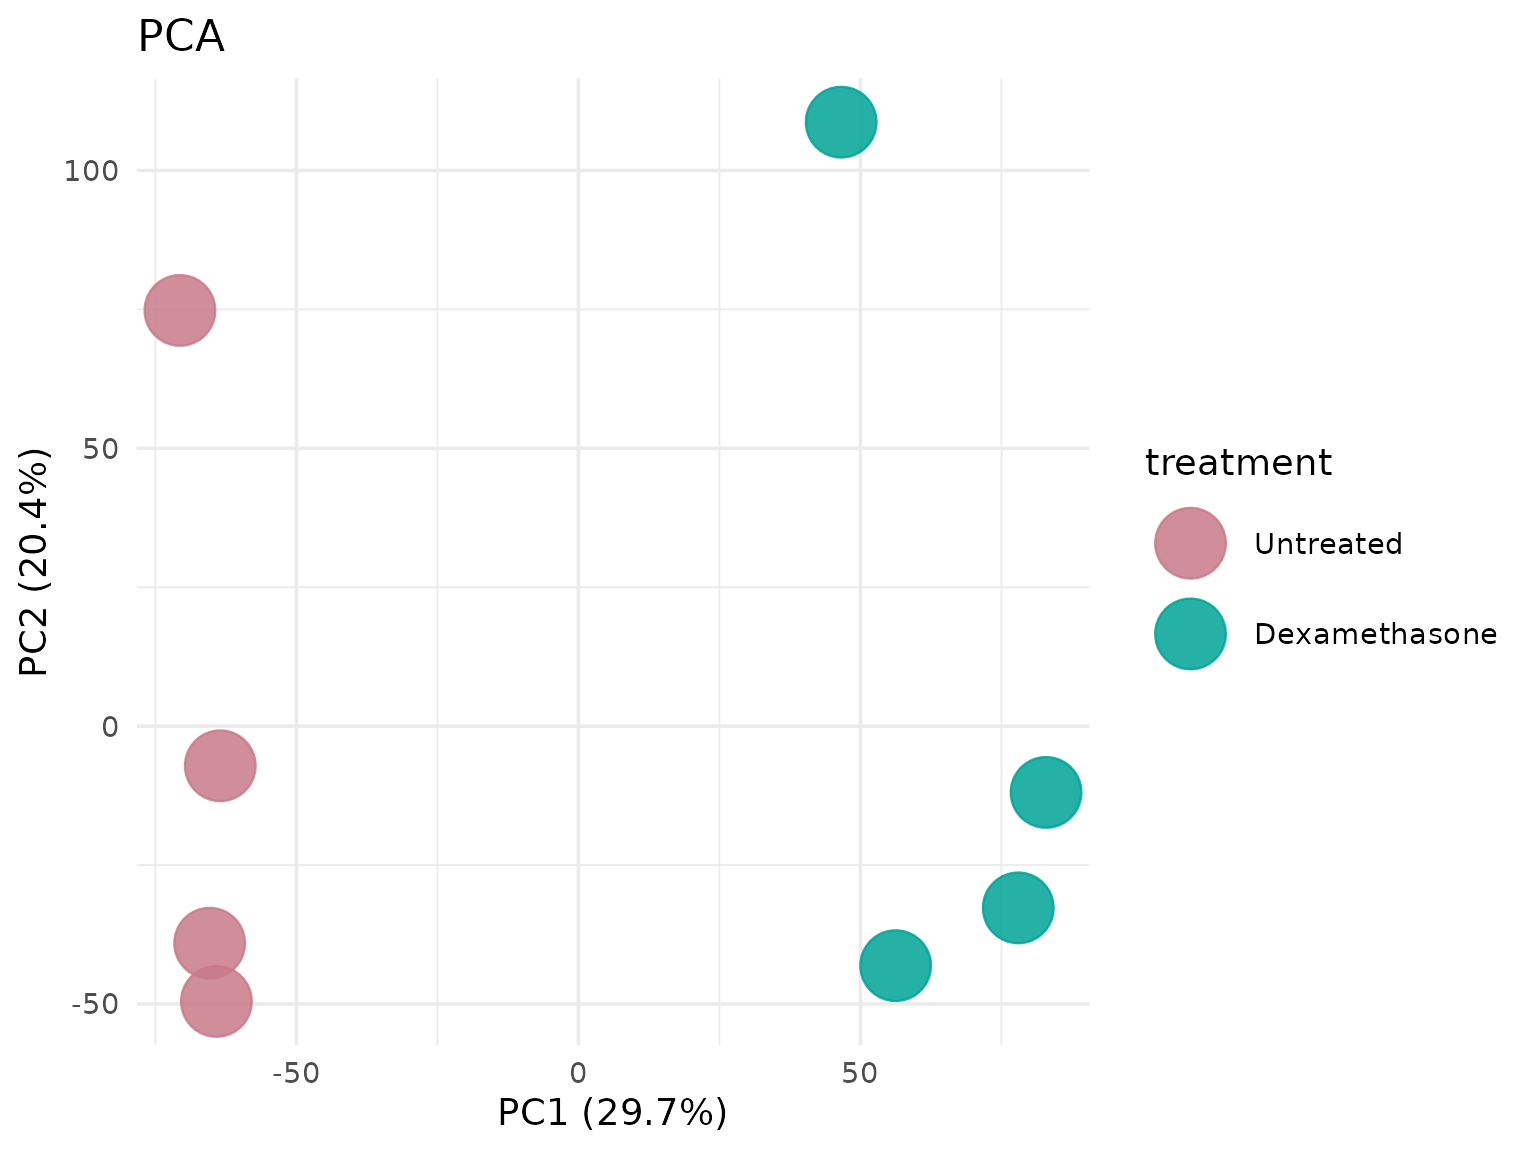Click the "-50" tick label on PC2 axis
This screenshot has height=1152, width=1536.
pyautogui.click(x=94, y=1004)
